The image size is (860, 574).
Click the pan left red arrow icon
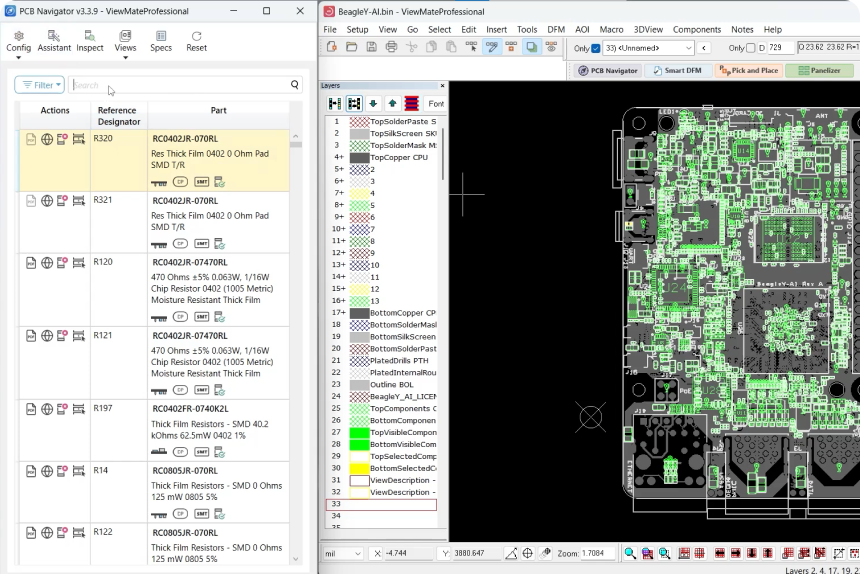tap(720, 554)
